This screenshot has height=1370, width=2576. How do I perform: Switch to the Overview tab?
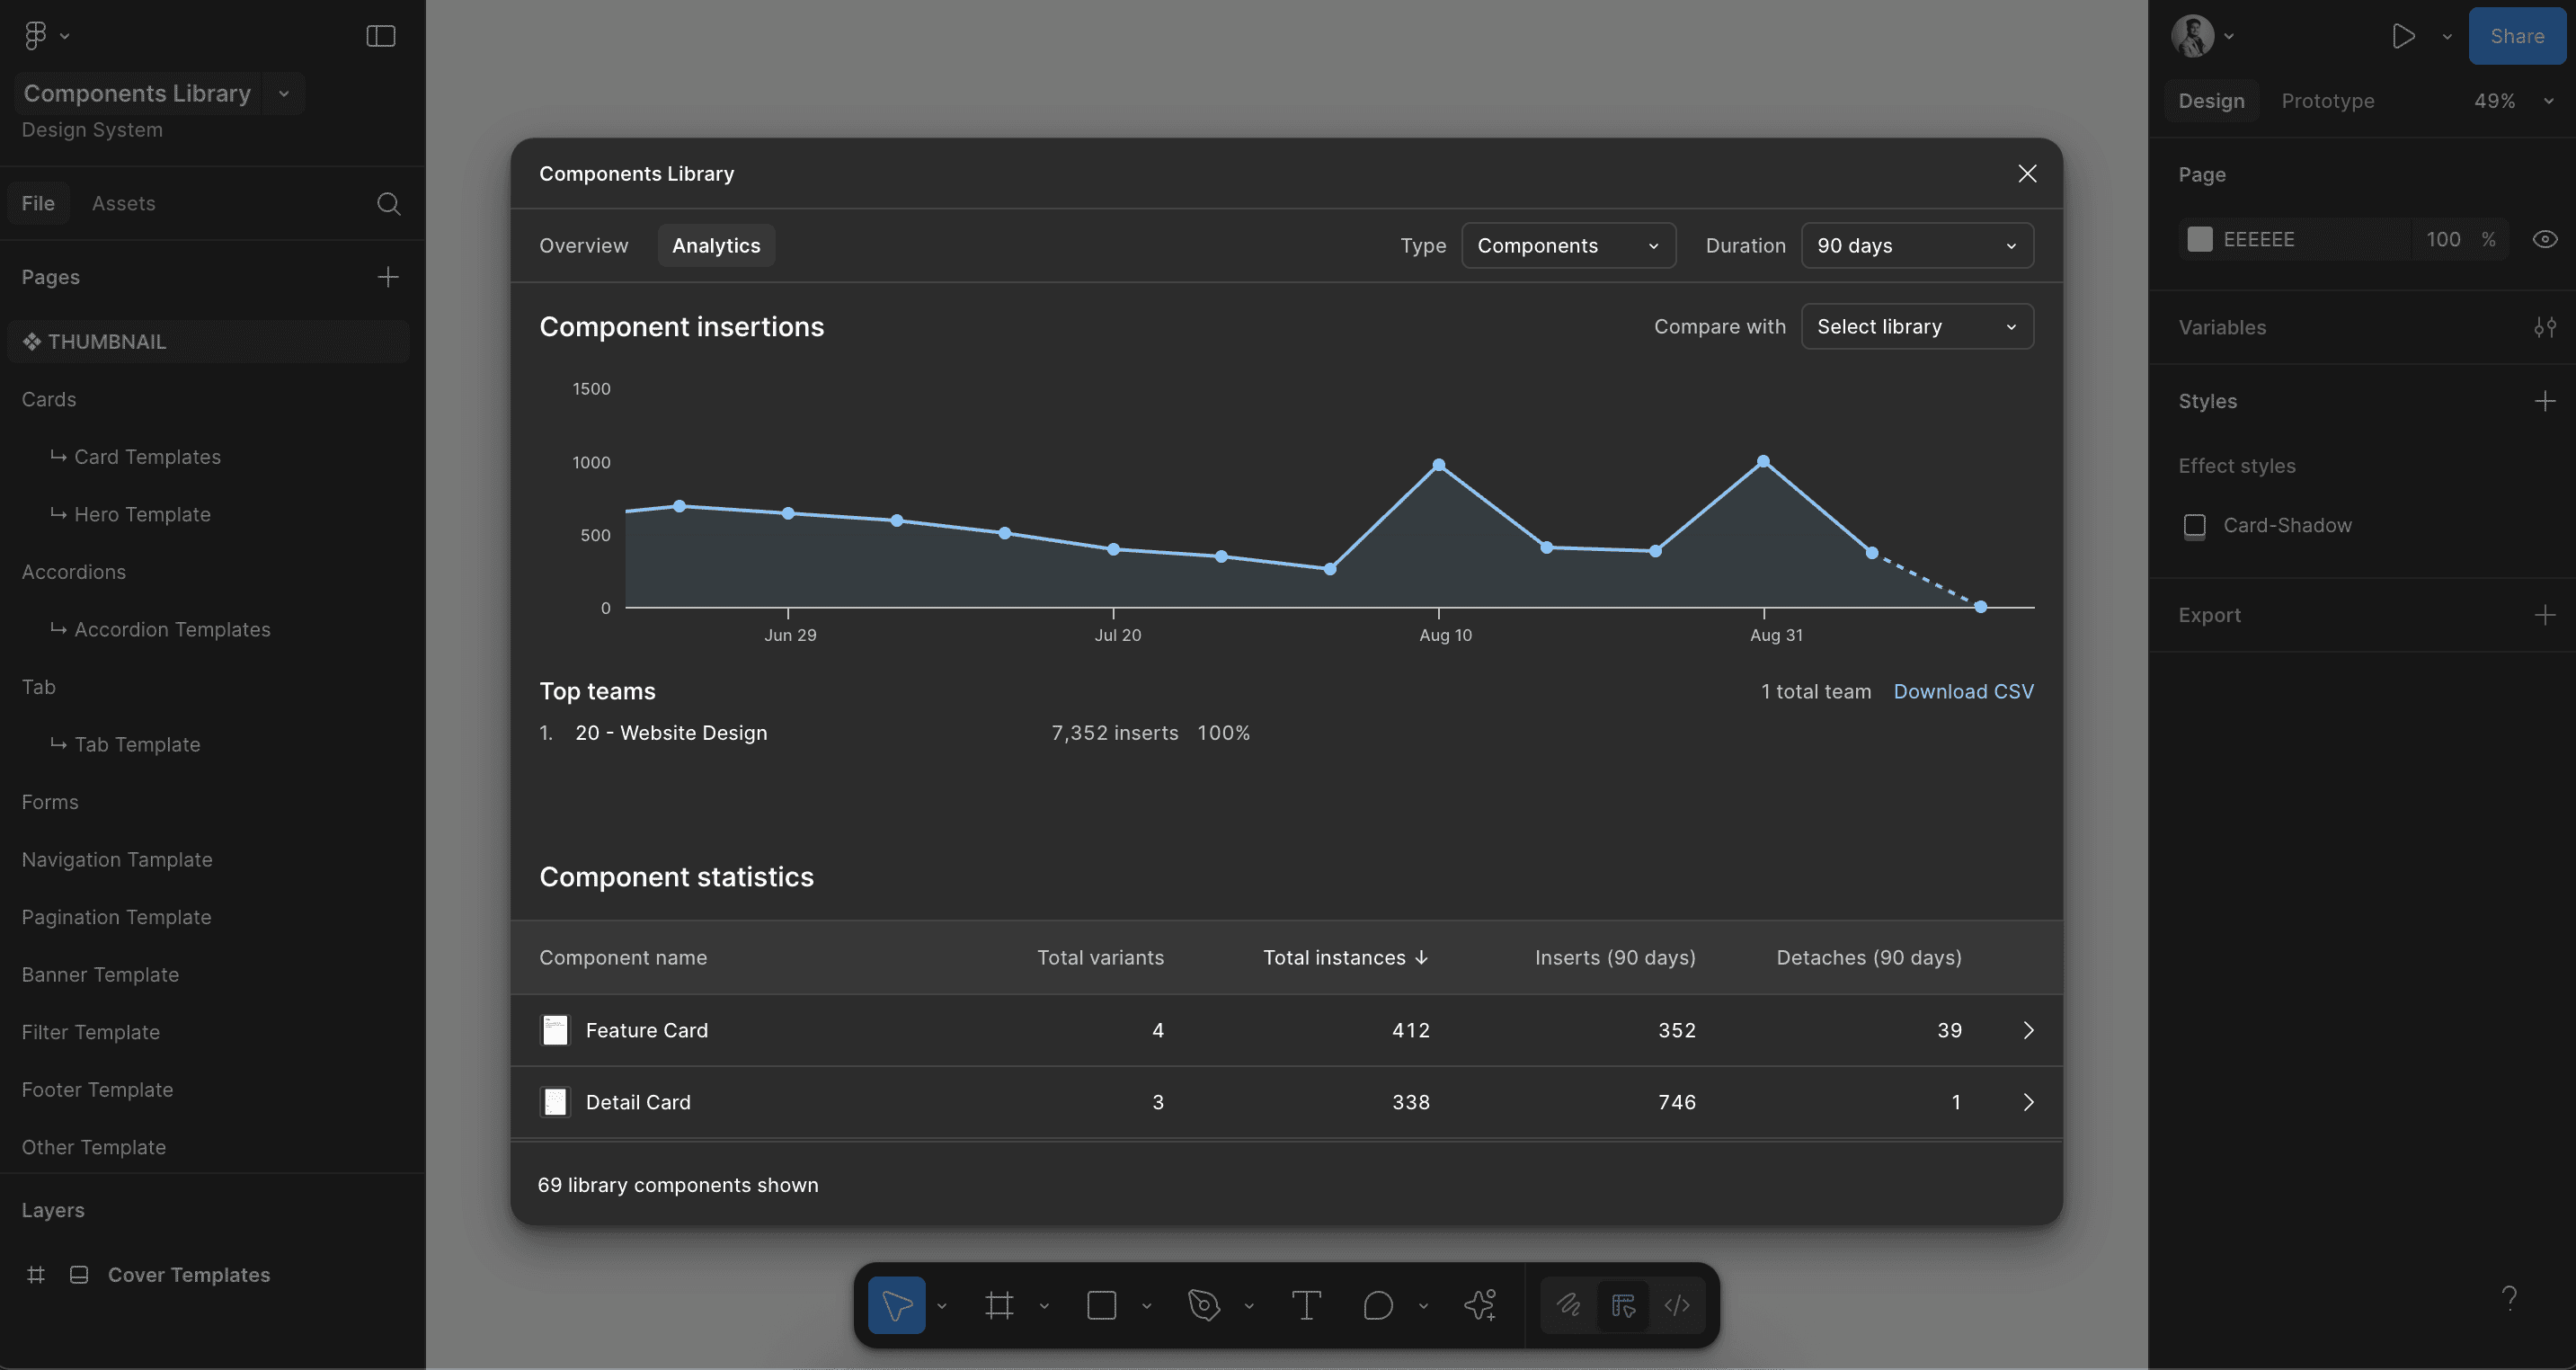pos(584,246)
